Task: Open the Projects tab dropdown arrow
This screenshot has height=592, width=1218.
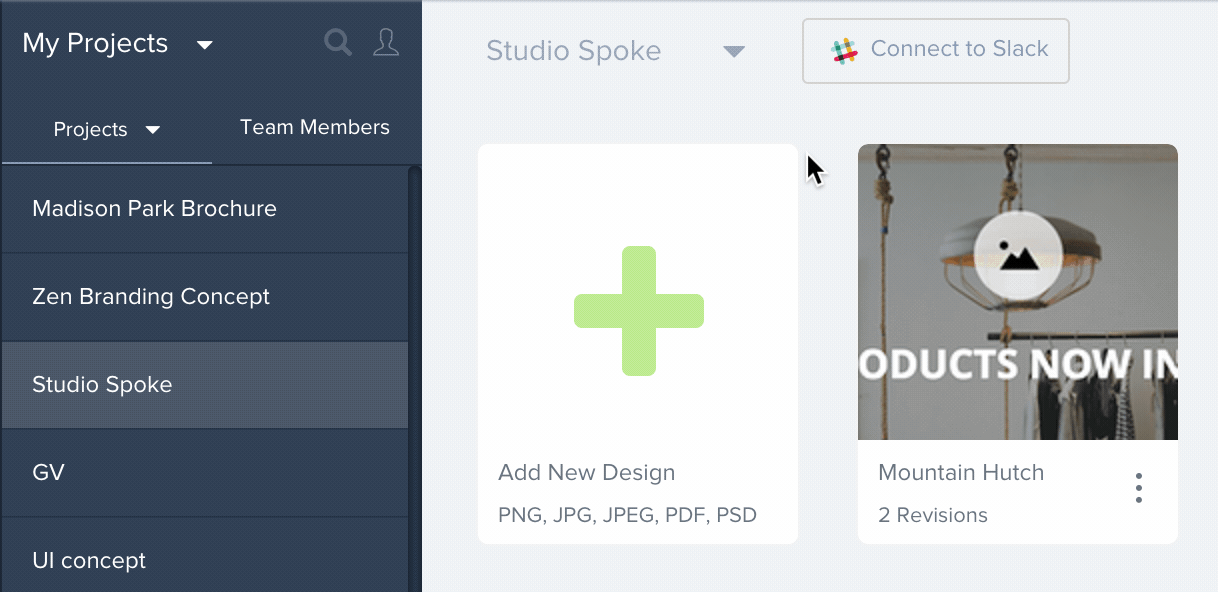Action: click(153, 130)
